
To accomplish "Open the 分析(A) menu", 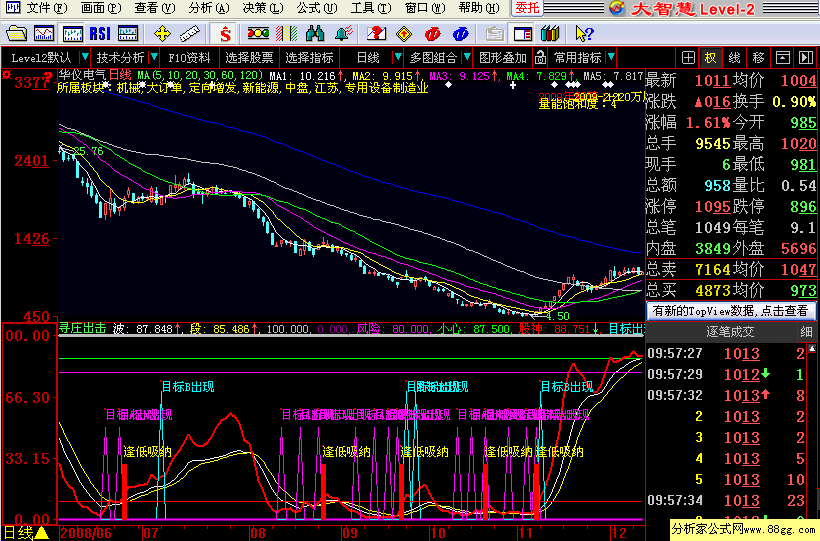I will point(209,8).
